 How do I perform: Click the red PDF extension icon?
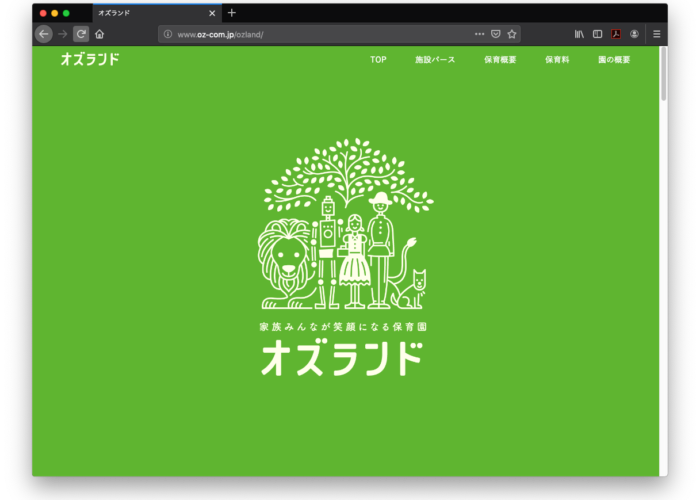[617, 34]
